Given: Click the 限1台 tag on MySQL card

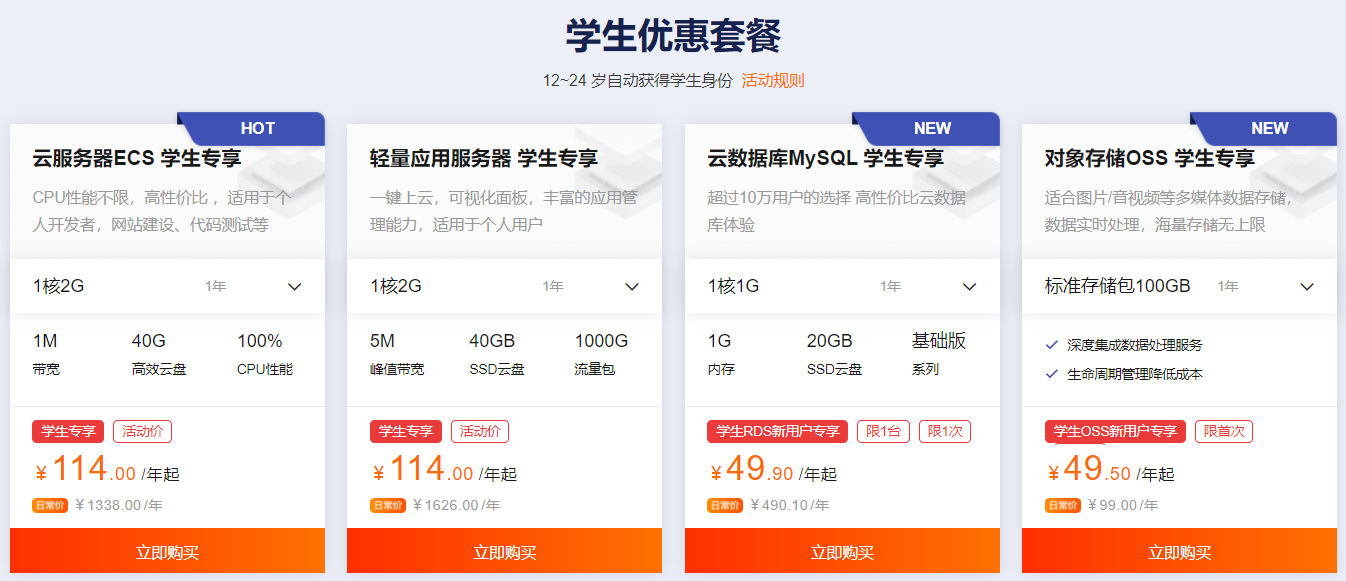Looking at the screenshot, I should pyautogui.click(x=883, y=432).
